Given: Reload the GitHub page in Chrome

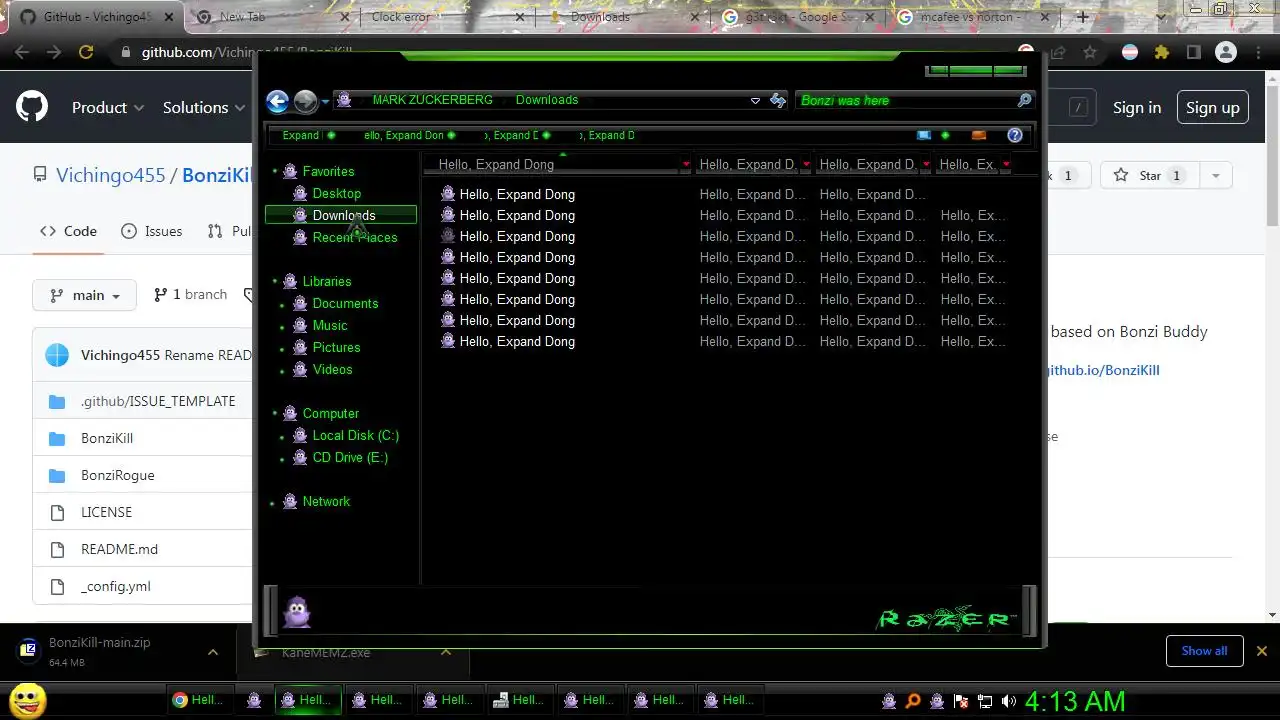Looking at the screenshot, I should click(x=86, y=53).
